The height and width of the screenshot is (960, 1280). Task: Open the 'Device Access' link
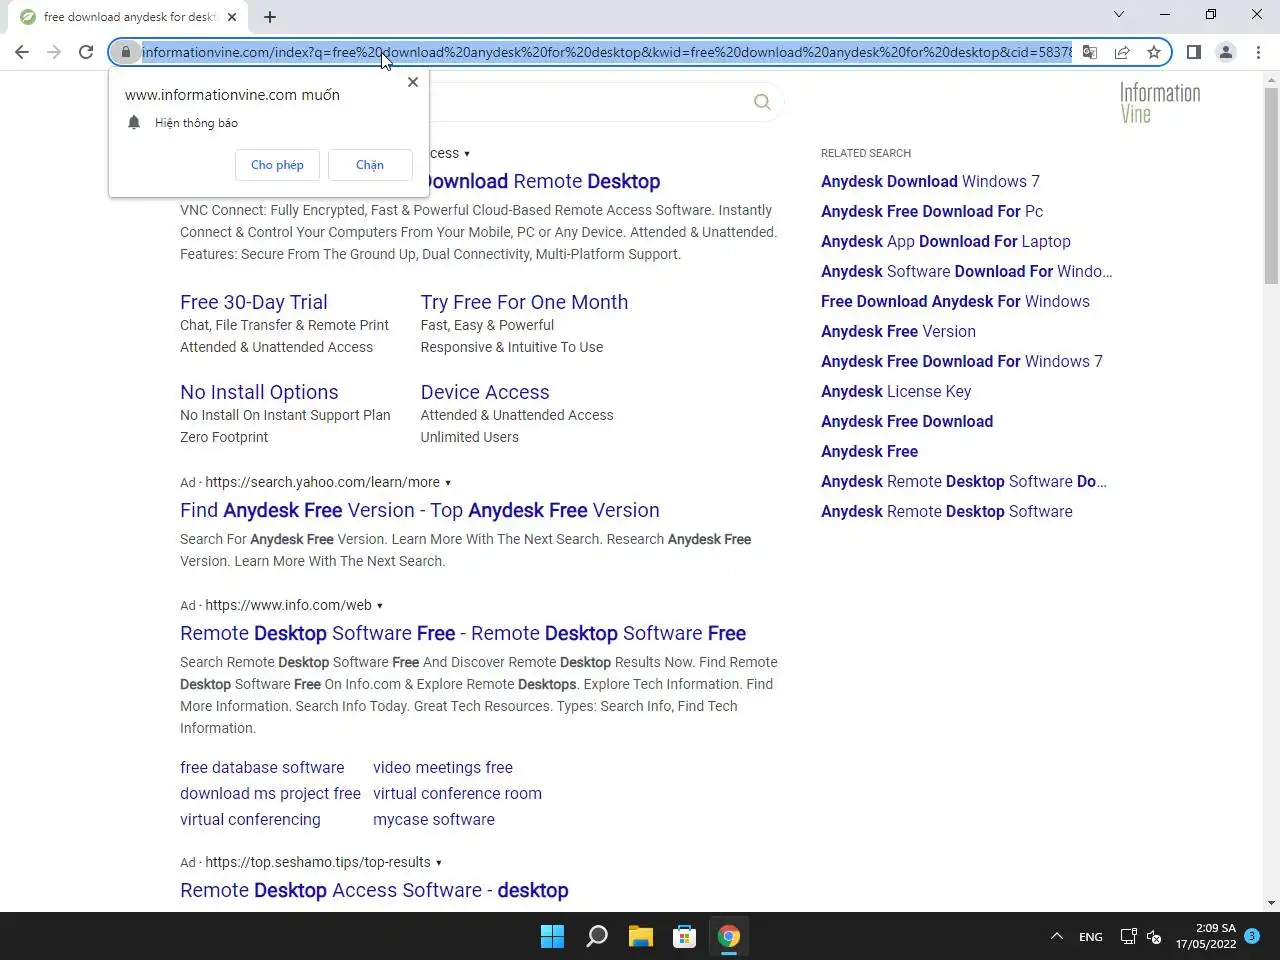click(x=485, y=392)
